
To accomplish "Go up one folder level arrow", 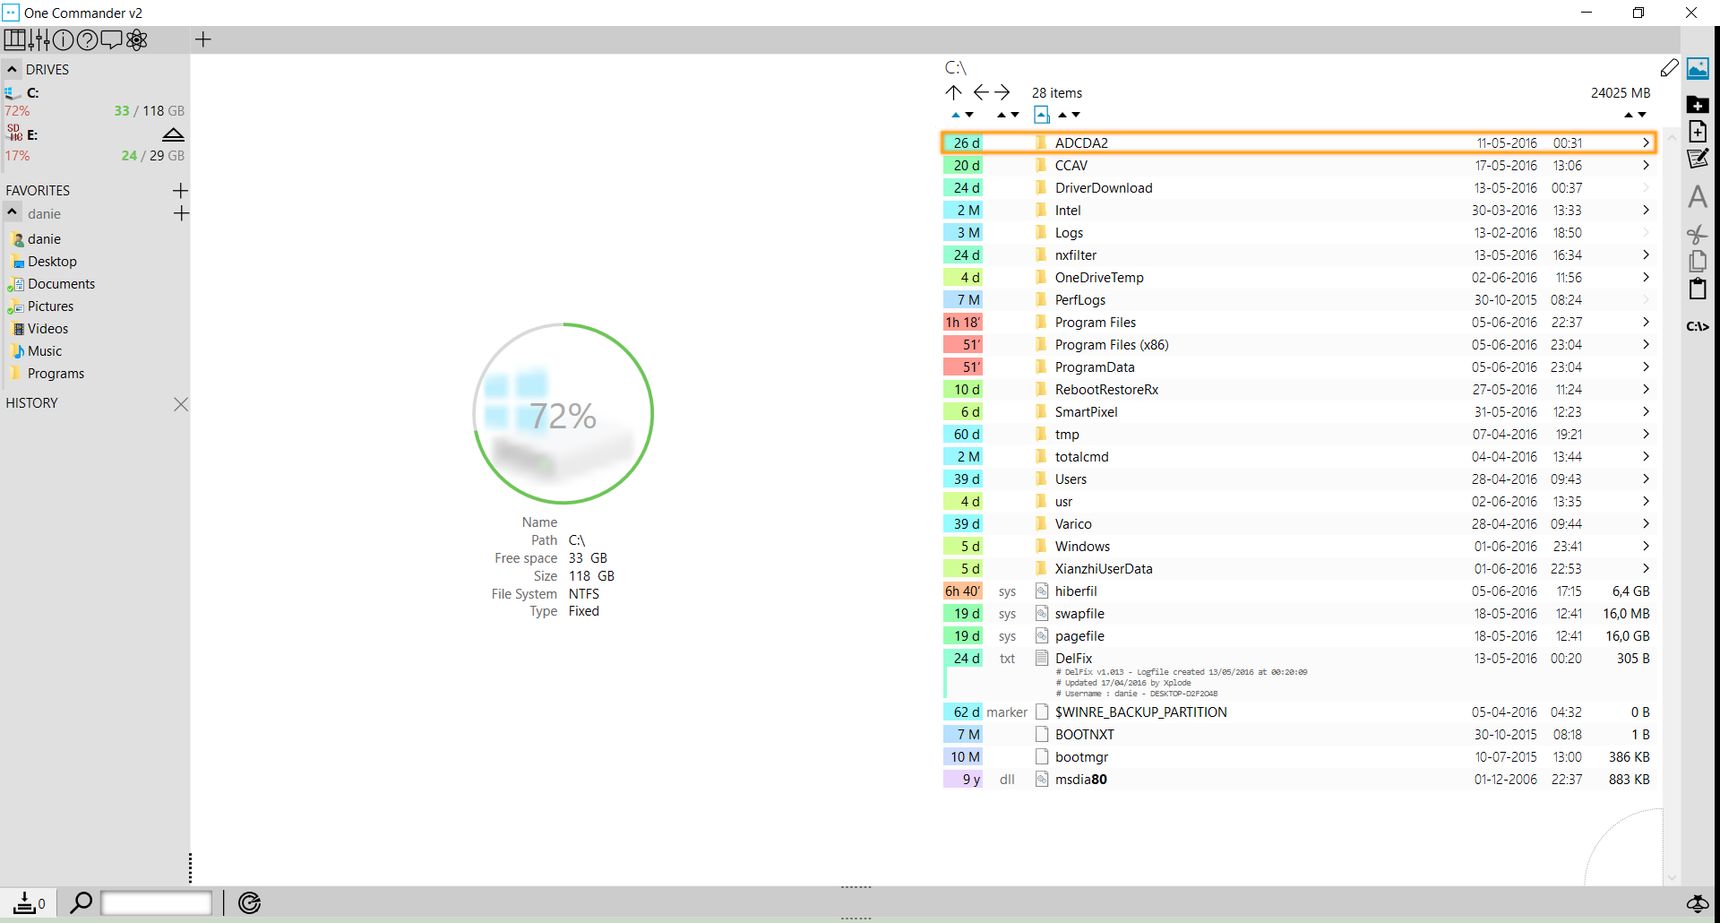I will (x=953, y=92).
